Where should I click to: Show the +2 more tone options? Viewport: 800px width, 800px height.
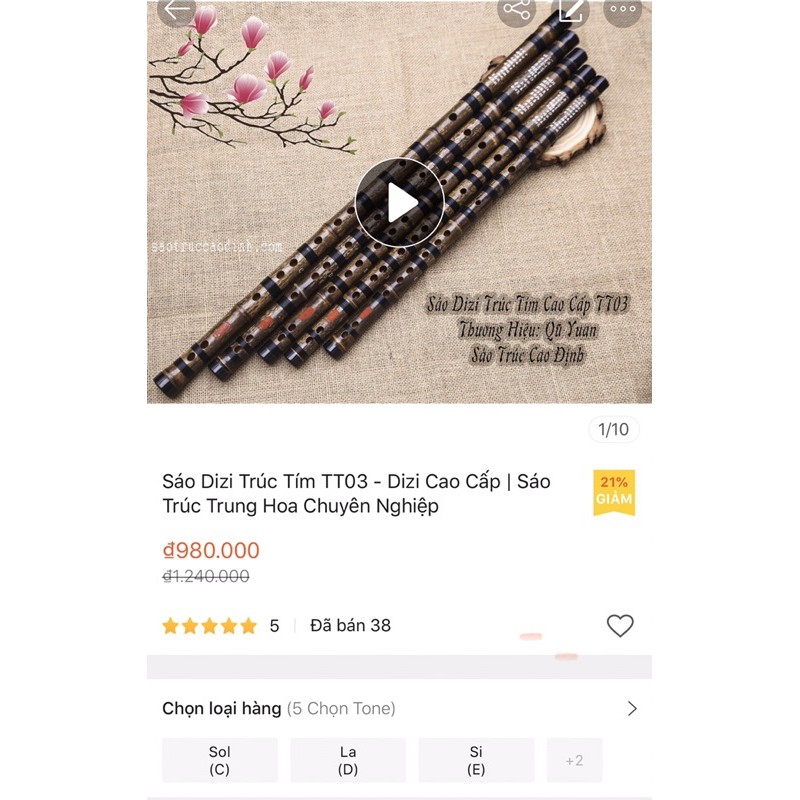(574, 760)
